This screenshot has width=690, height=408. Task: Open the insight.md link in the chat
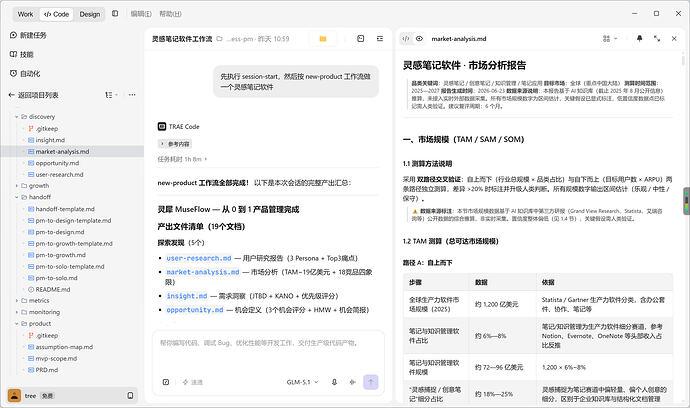click(187, 296)
